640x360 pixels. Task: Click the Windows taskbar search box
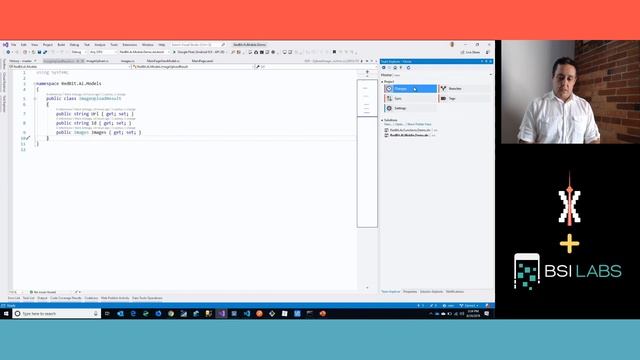click(x=57, y=313)
